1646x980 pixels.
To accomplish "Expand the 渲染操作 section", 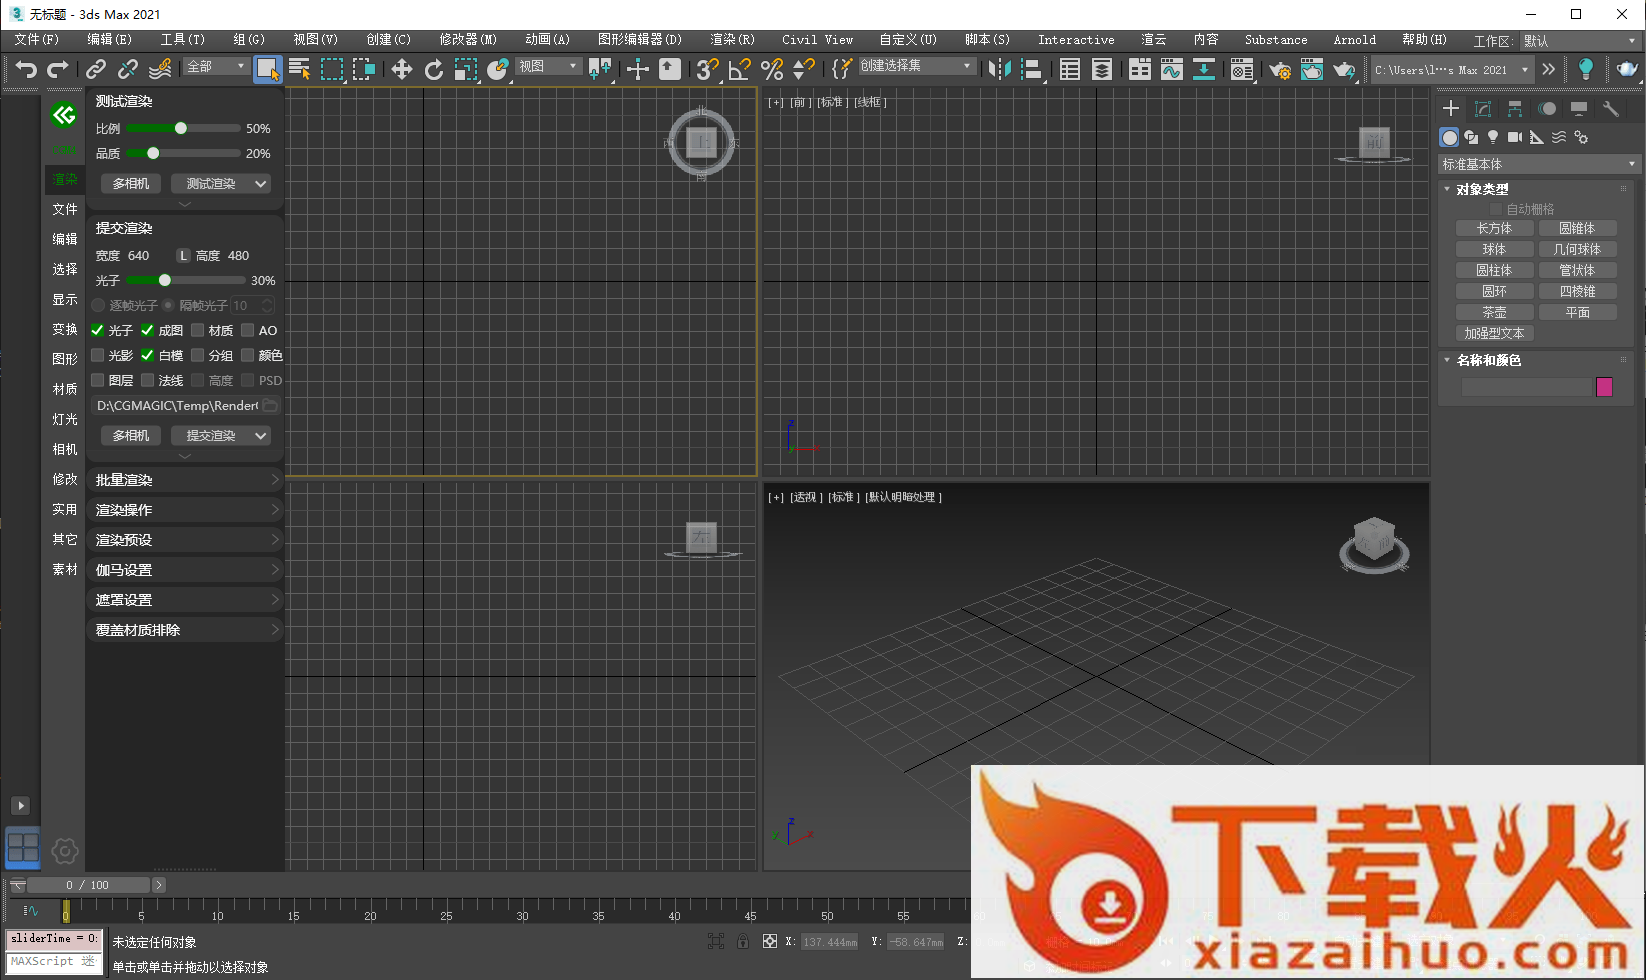I will 185,510.
